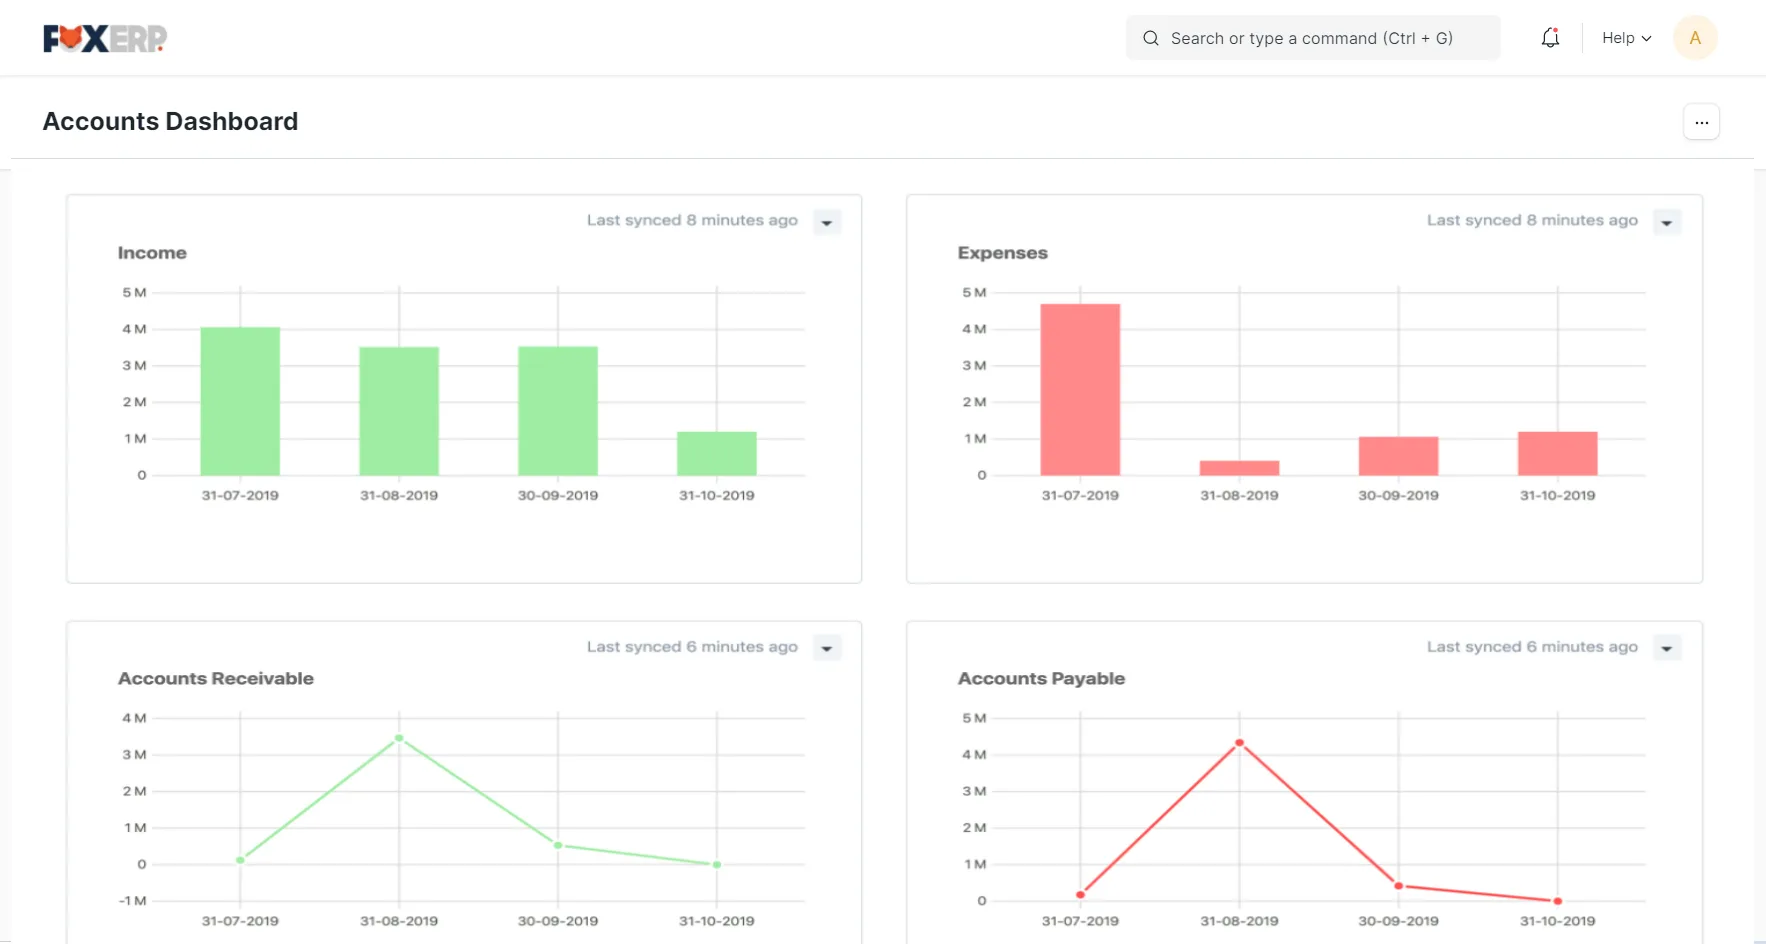Click Income chart 'Last synced 8 minutes ago'
The height and width of the screenshot is (944, 1766).
(x=692, y=220)
